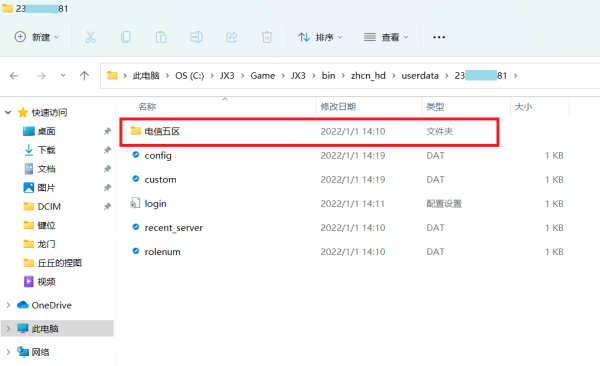Image resolution: width=600 pixels, height=366 pixels.
Task: Click the chevron after OS (C:) breadcrumb
Action: coord(212,76)
